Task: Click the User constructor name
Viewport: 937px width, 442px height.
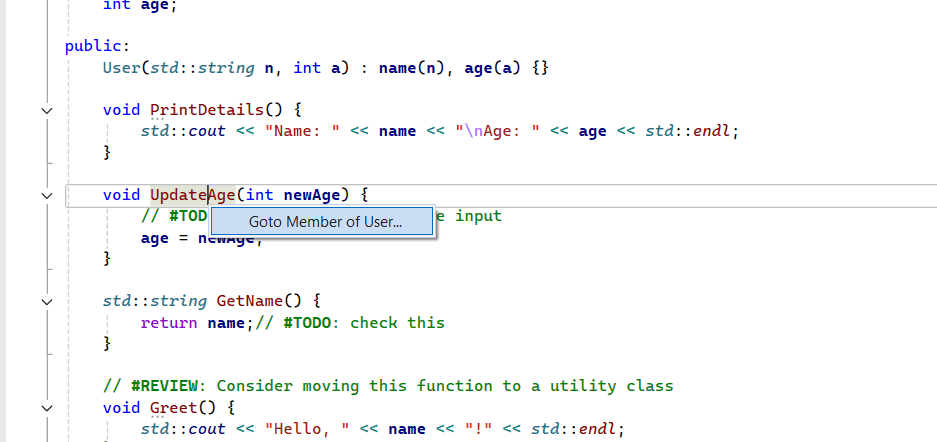Action: coord(121,68)
